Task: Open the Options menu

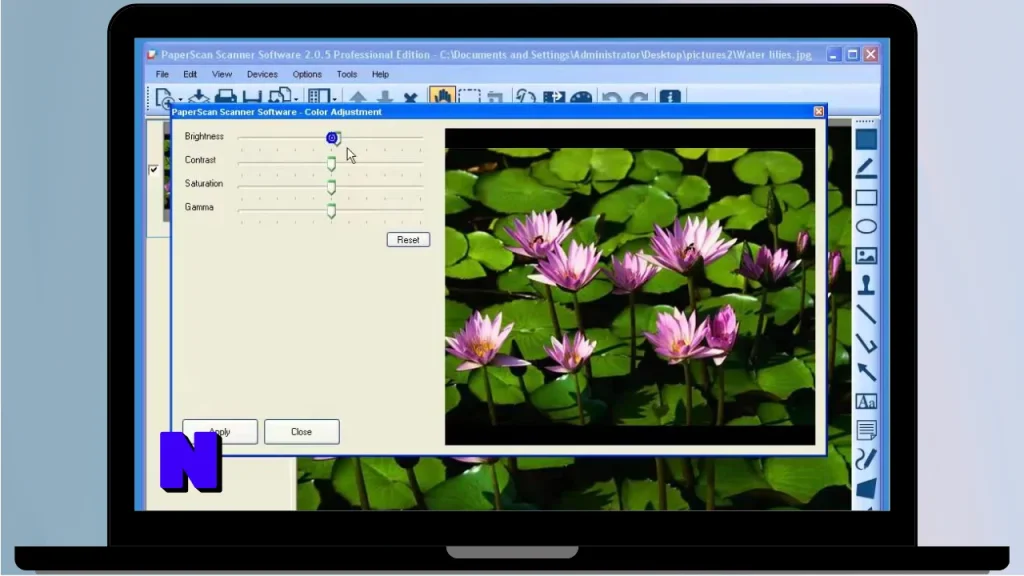Action: [307, 74]
